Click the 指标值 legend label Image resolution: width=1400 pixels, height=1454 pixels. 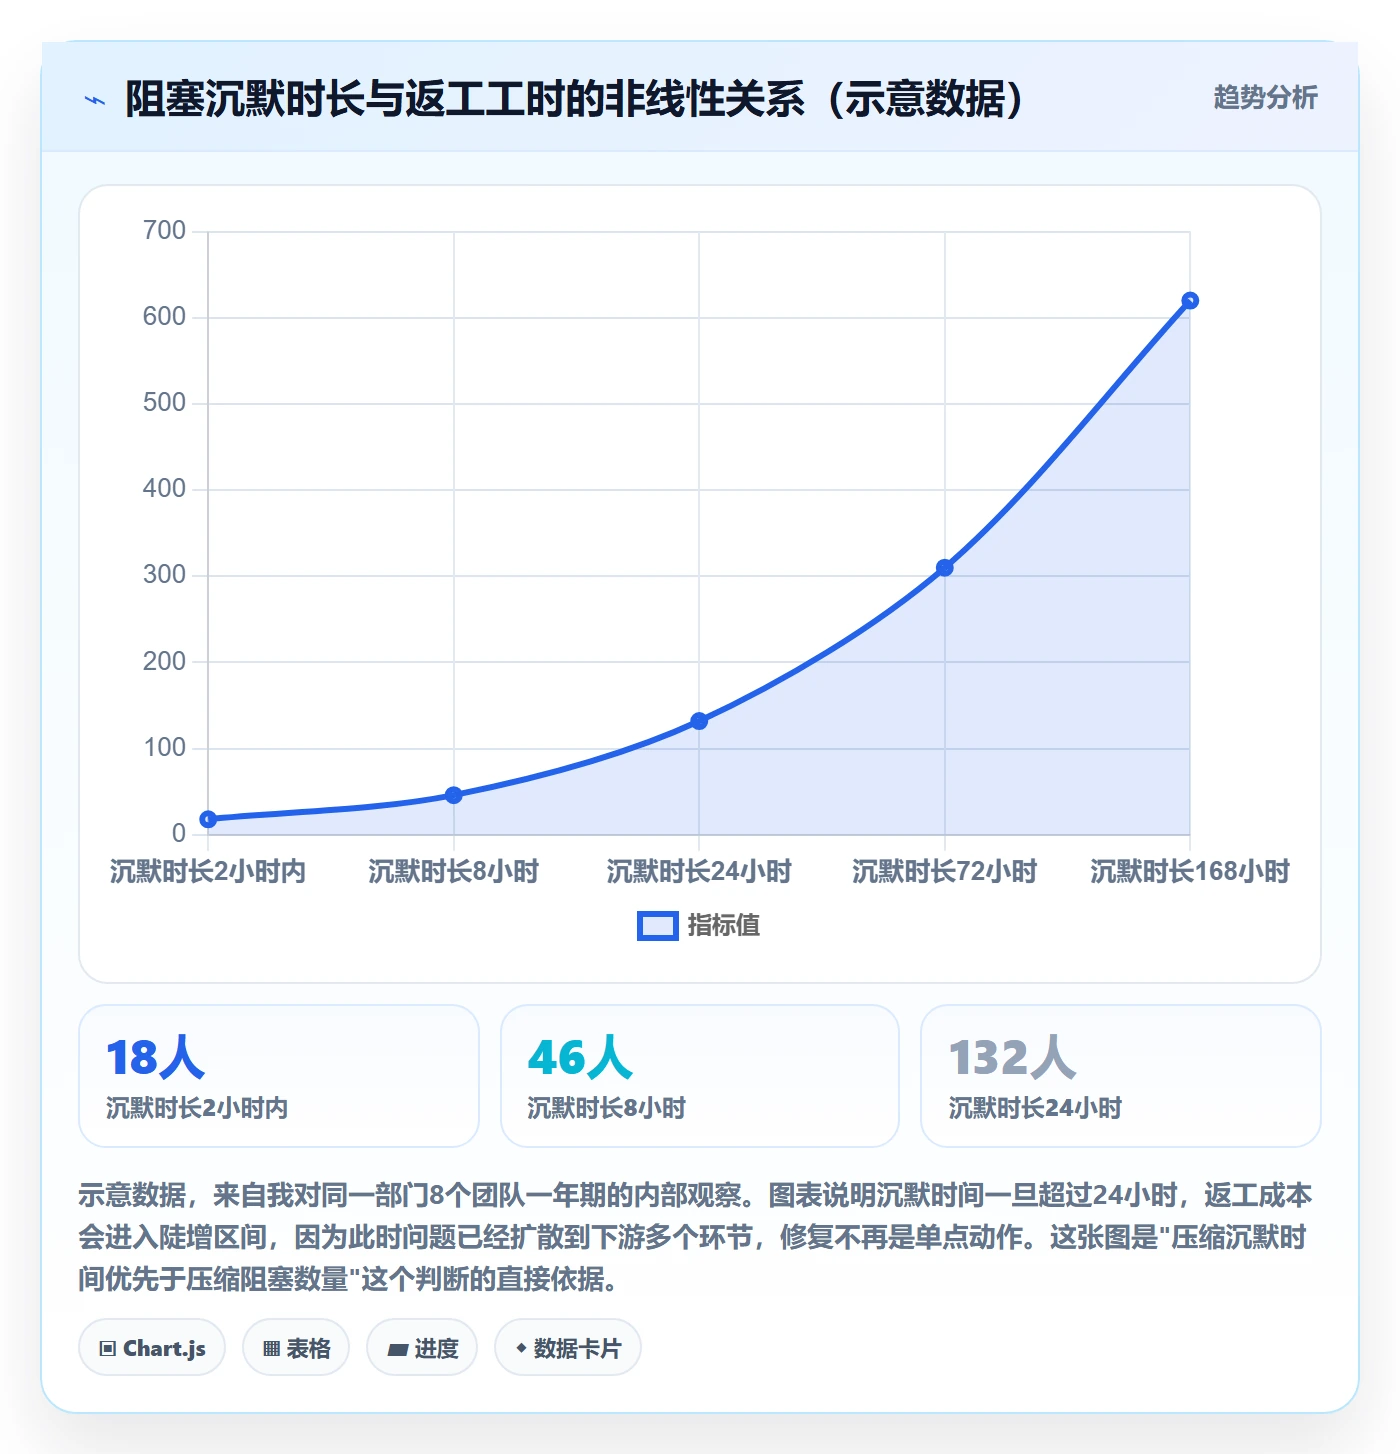pyautogui.click(x=724, y=926)
